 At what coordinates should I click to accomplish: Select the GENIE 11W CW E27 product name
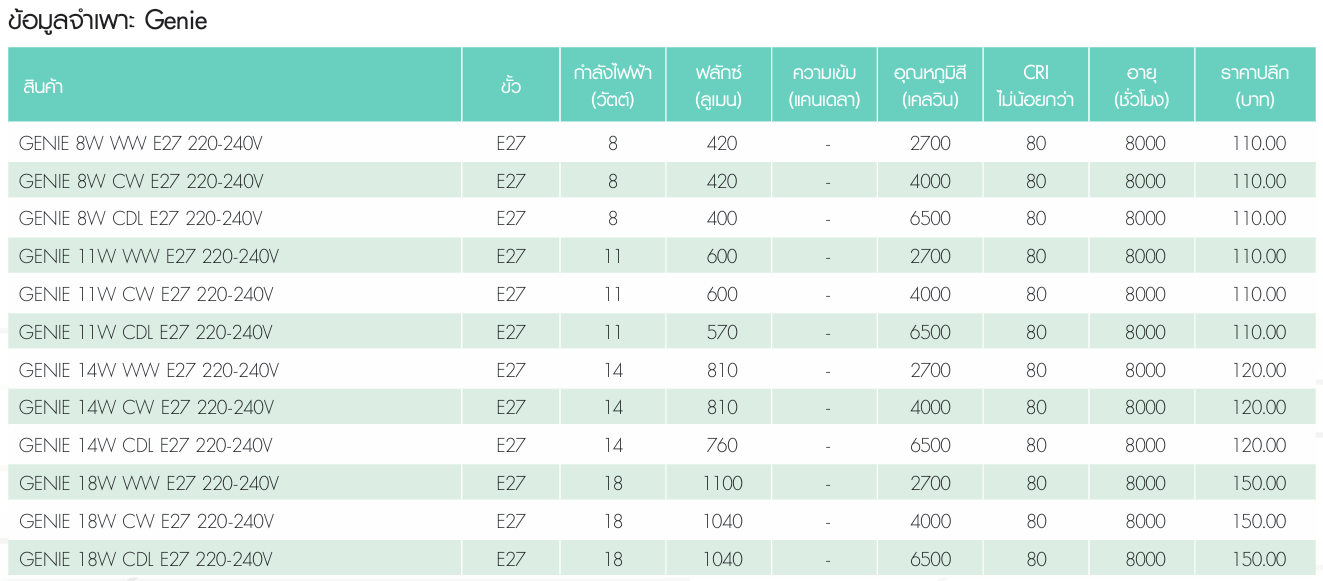(146, 294)
